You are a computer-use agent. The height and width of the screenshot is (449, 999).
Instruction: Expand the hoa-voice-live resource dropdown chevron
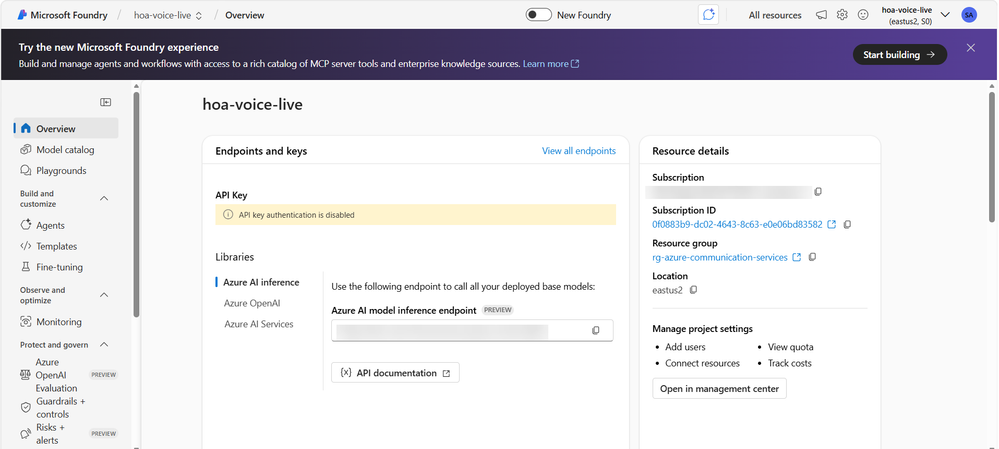click(945, 15)
